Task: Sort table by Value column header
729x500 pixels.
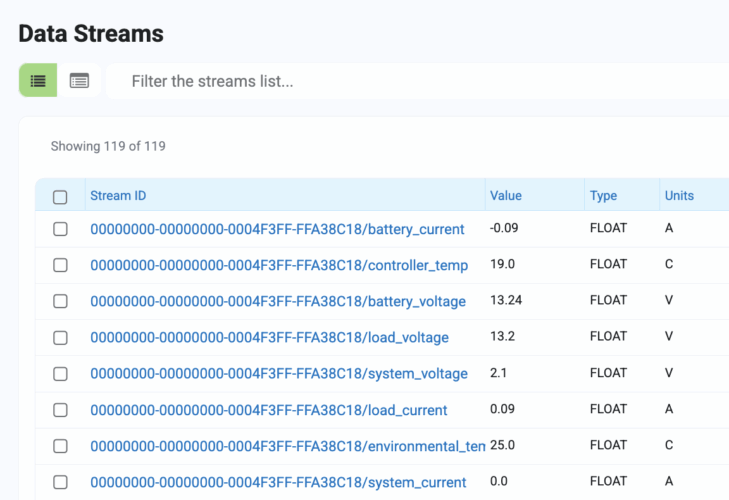Action: tap(505, 196)
